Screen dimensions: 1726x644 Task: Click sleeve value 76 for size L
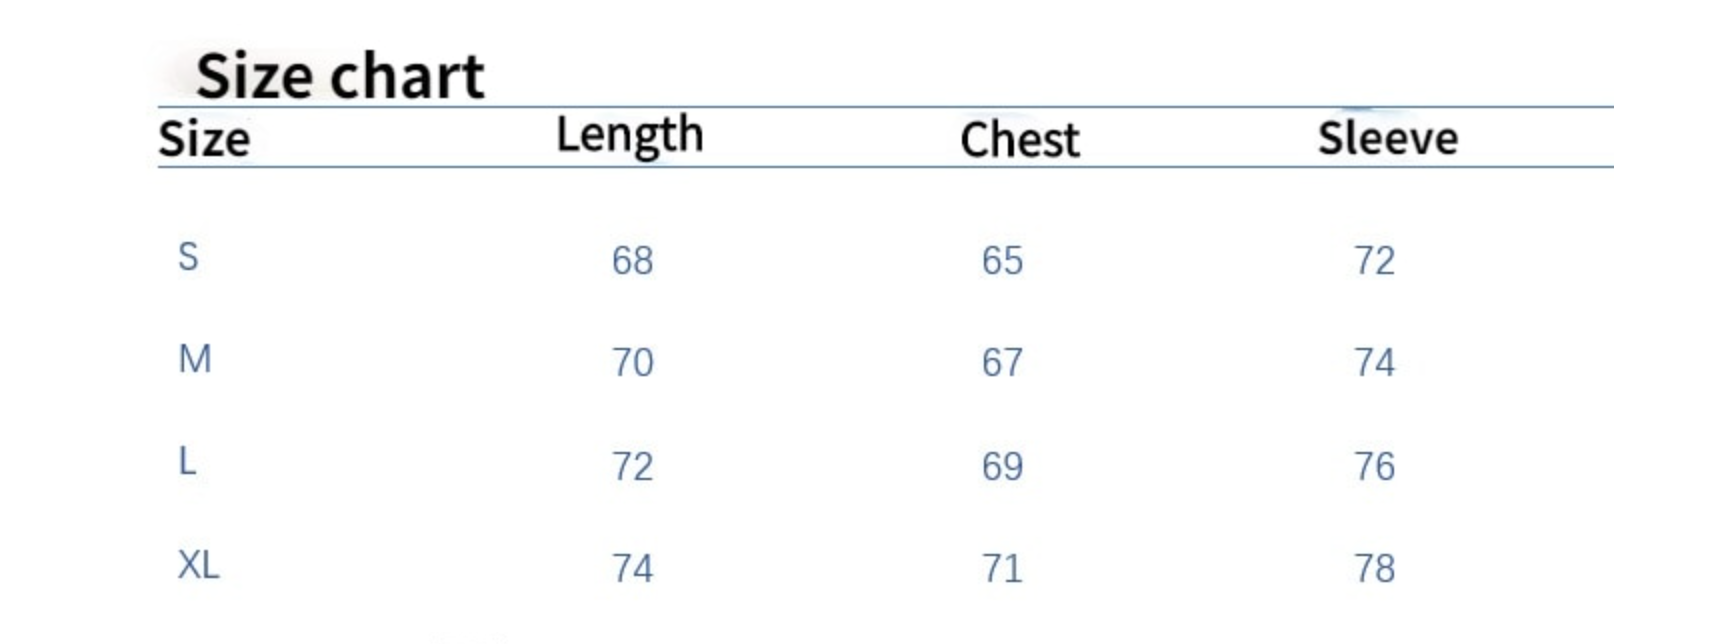(1374, 467)
